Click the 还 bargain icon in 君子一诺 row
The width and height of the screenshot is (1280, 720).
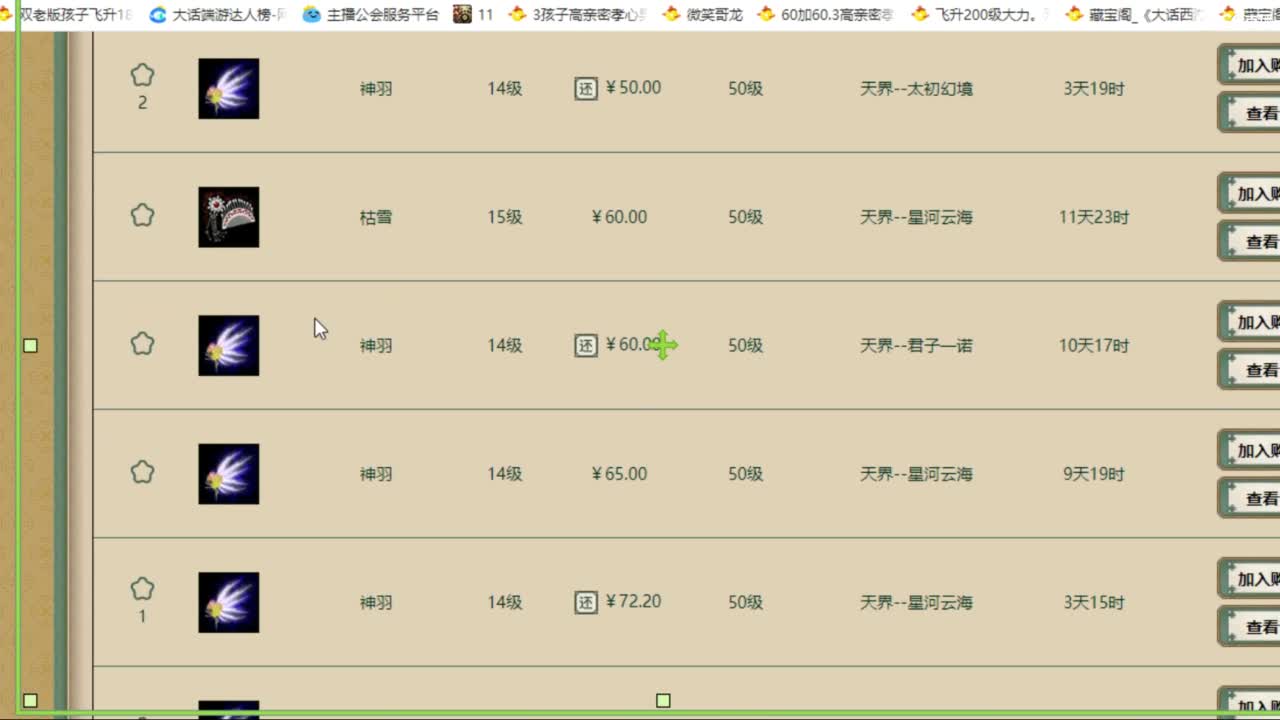pos(586,345)
